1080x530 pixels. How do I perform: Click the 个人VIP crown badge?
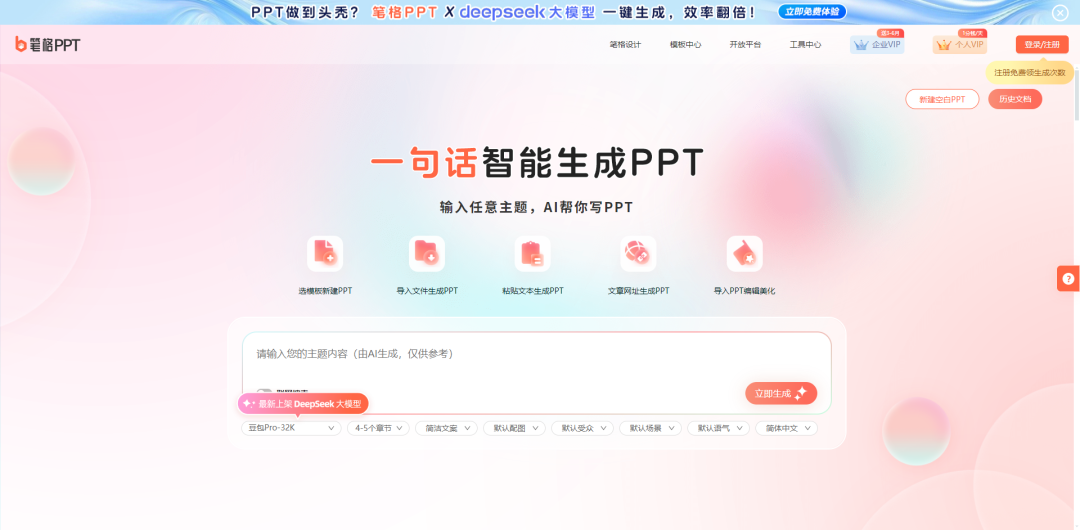960,45
